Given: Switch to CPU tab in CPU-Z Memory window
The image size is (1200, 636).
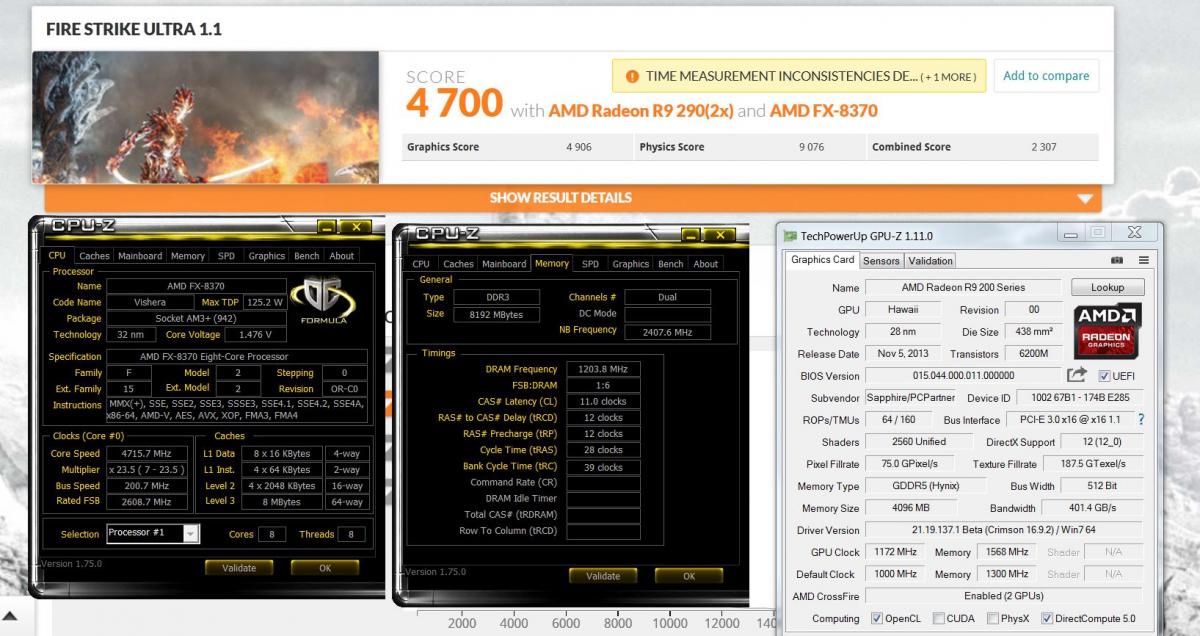Looking at the screenshot, I should click(x=421, y=264).
